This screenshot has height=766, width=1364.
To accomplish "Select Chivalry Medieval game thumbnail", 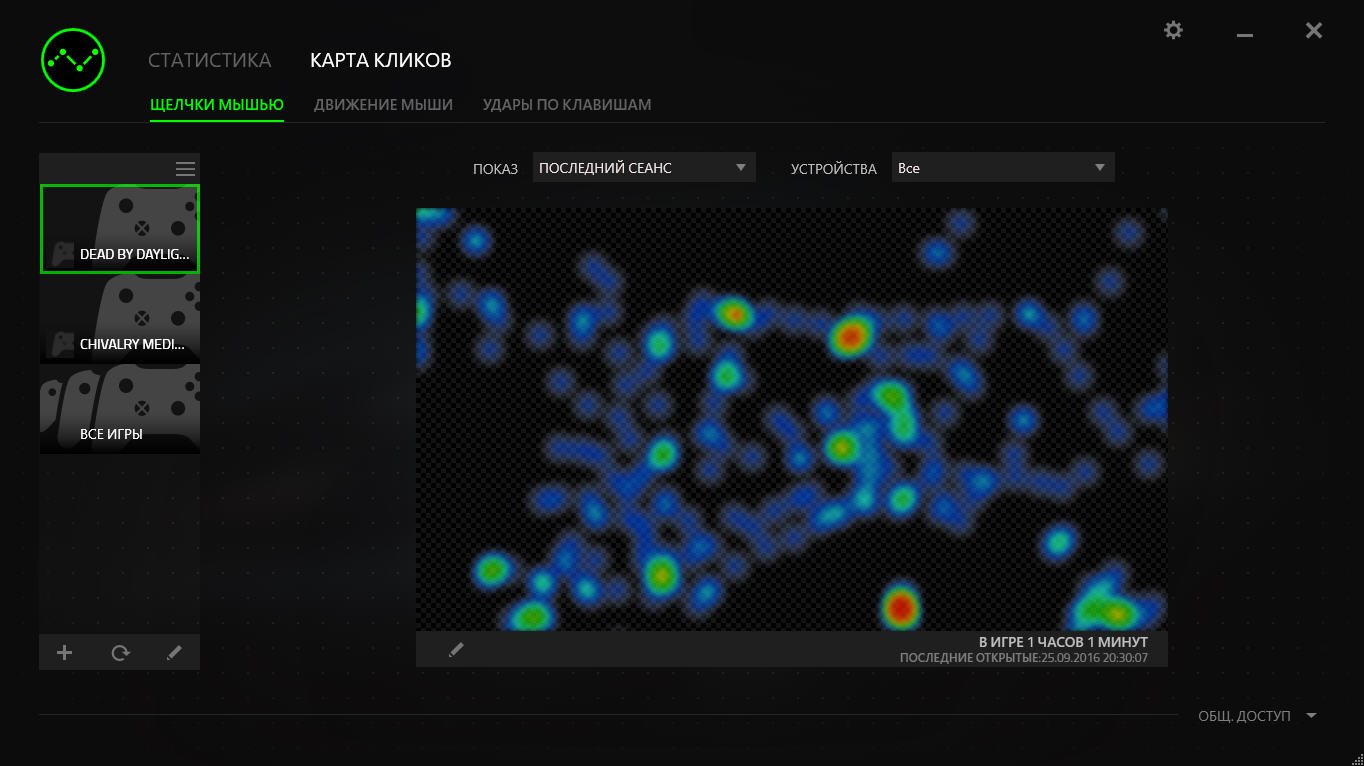I will tap(120, 319).
